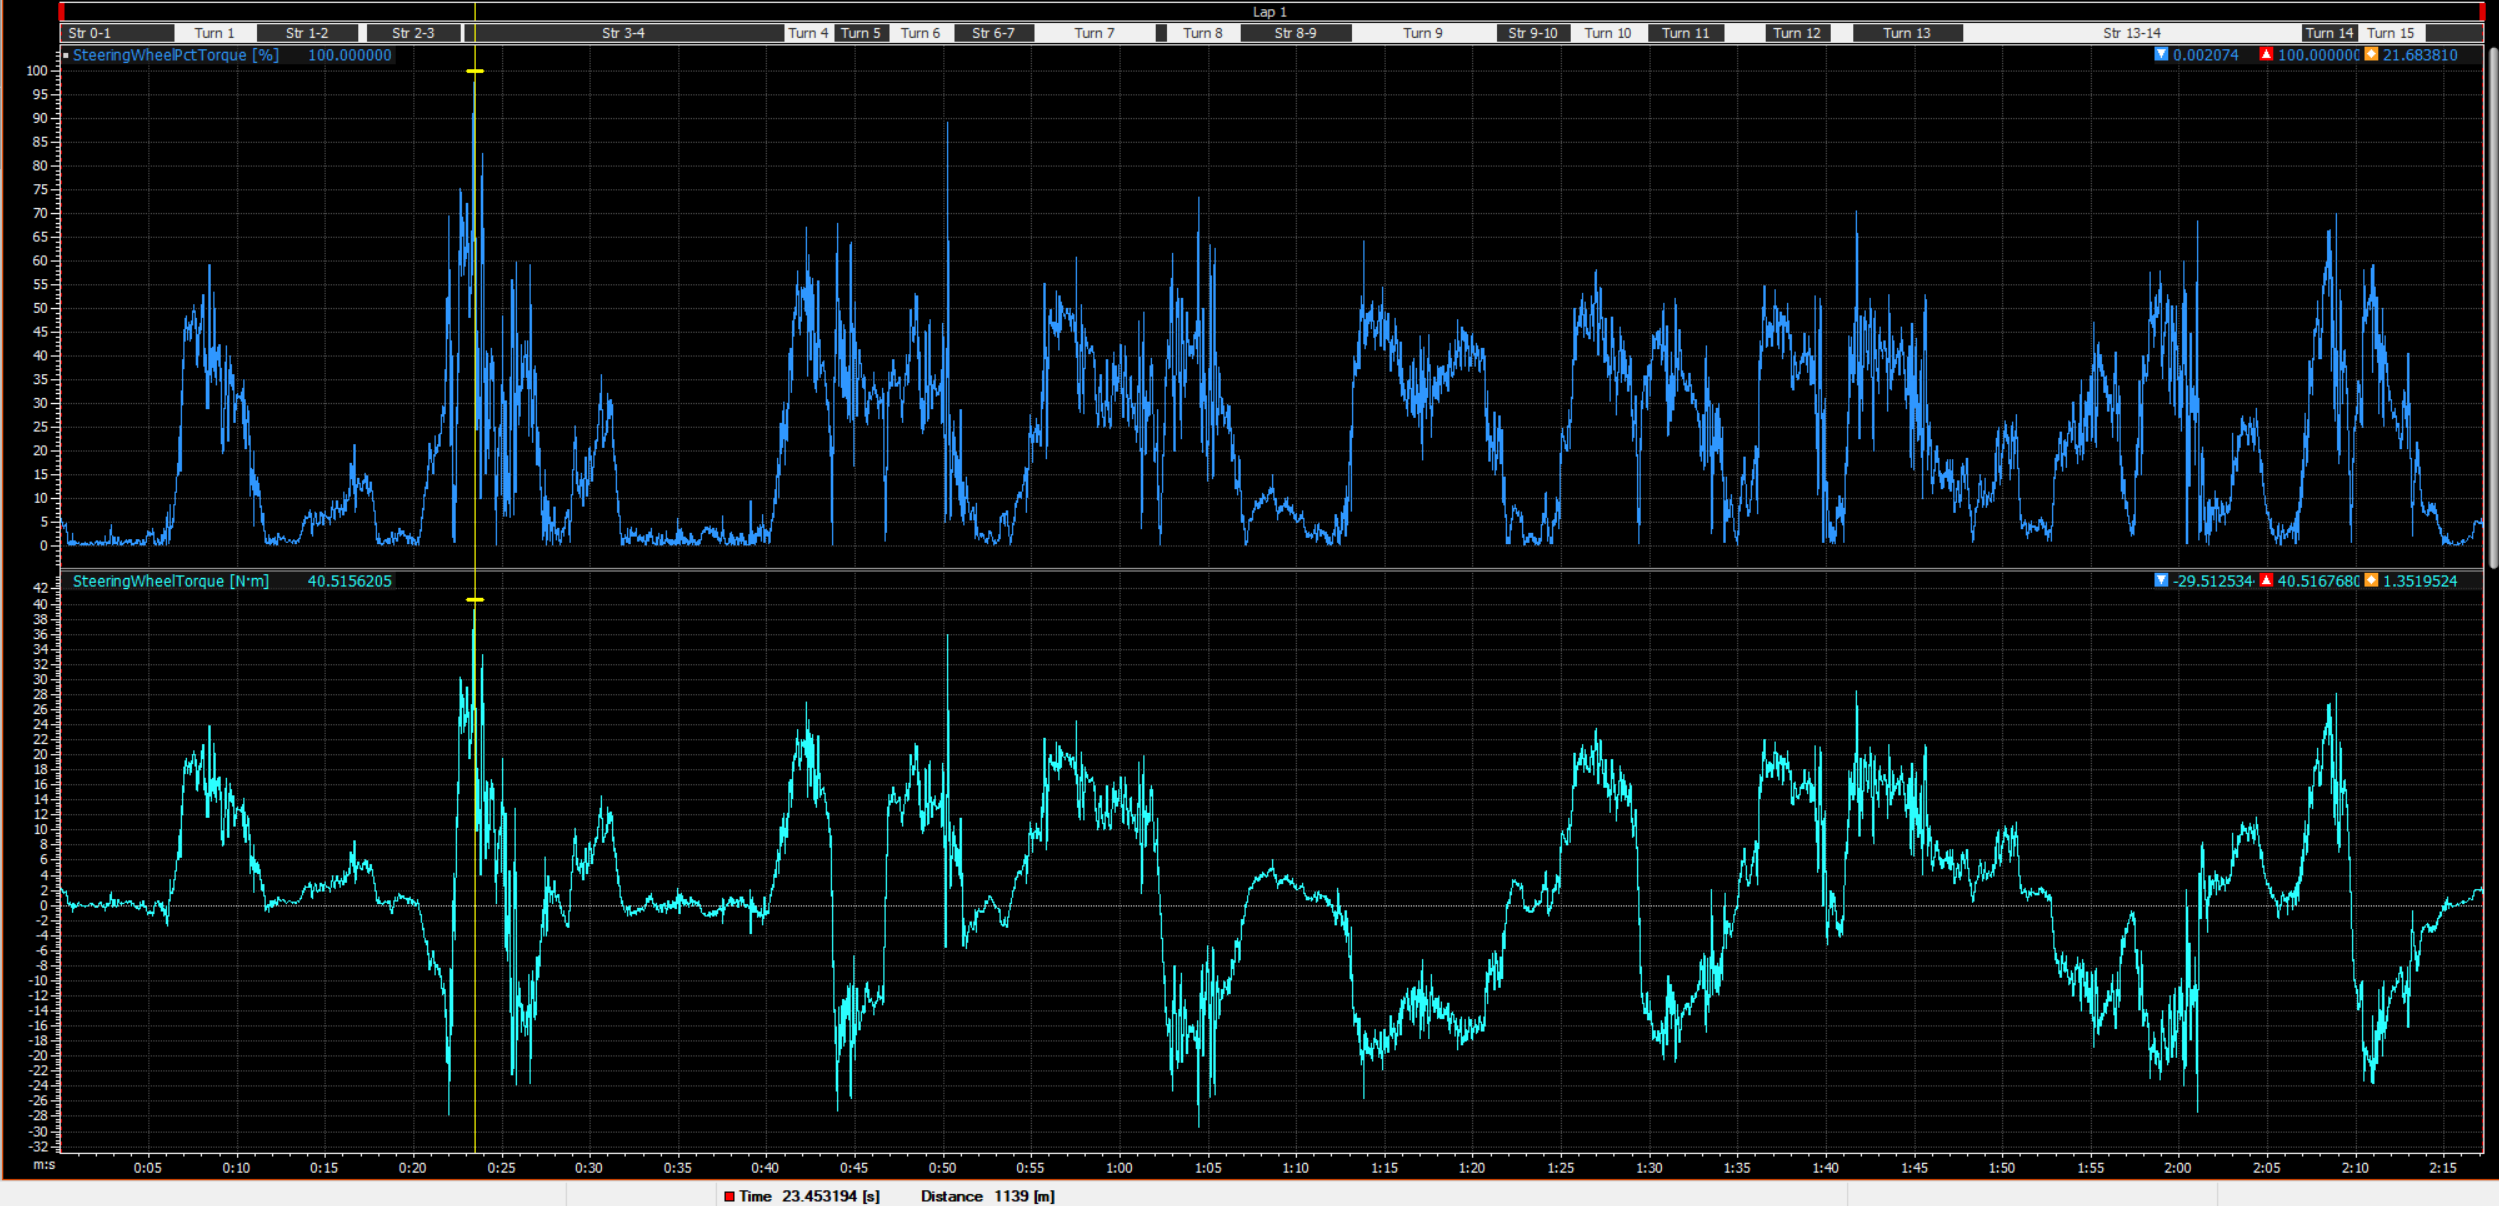Select the Turn 6 track section
The image size is (2499, 1206).
[920, 33]
